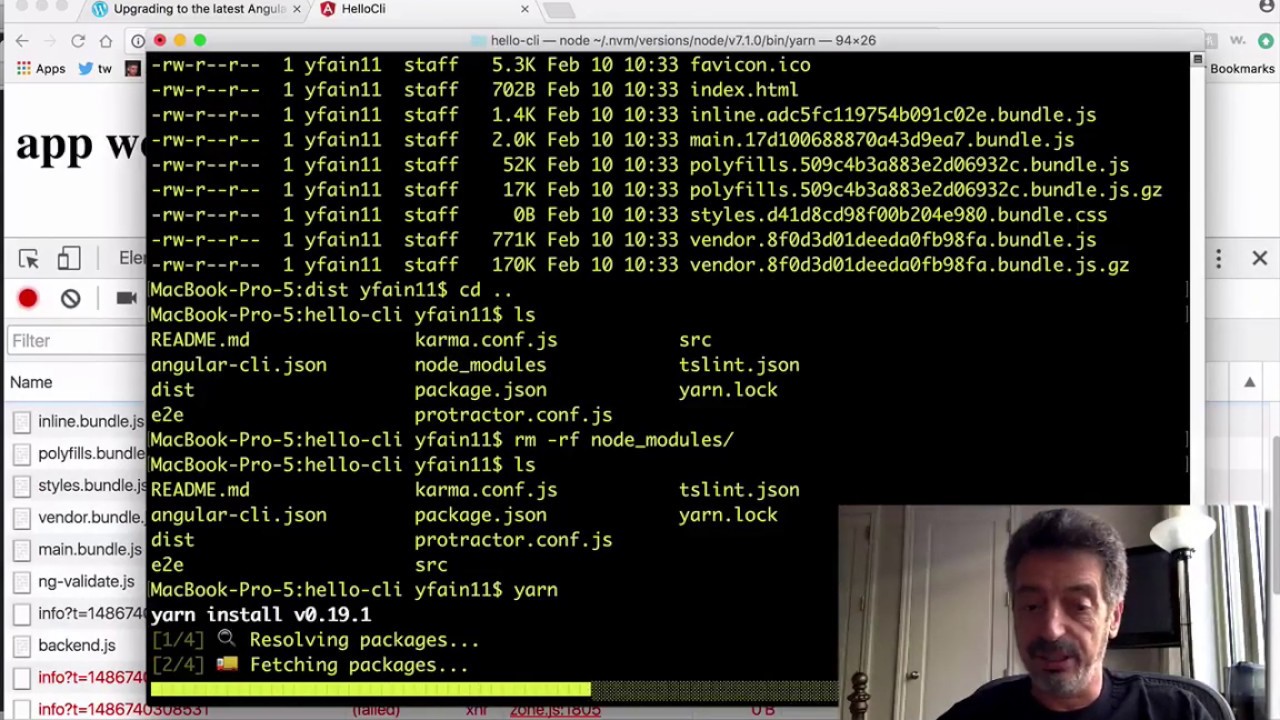Click node_modules in first ls output
The height and width of the screenshot is (720, 1280).
tap(480, 365)
